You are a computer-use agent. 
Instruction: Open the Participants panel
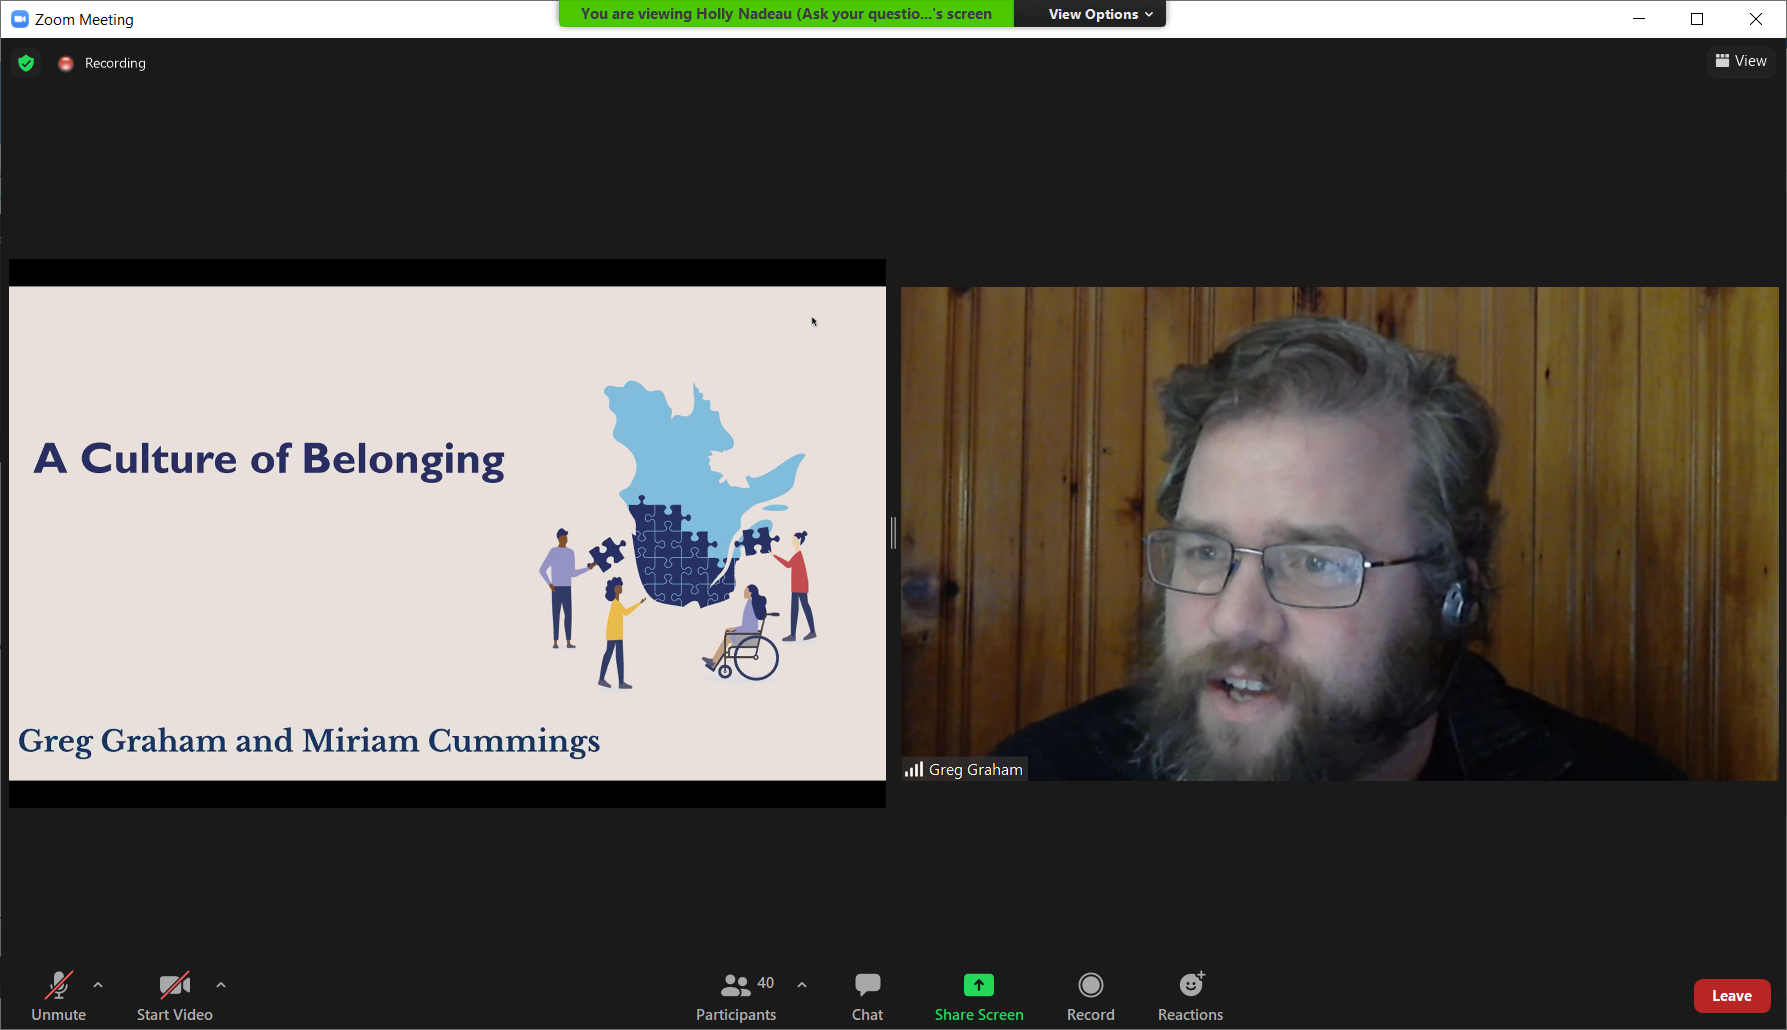[x=737, y=996]
